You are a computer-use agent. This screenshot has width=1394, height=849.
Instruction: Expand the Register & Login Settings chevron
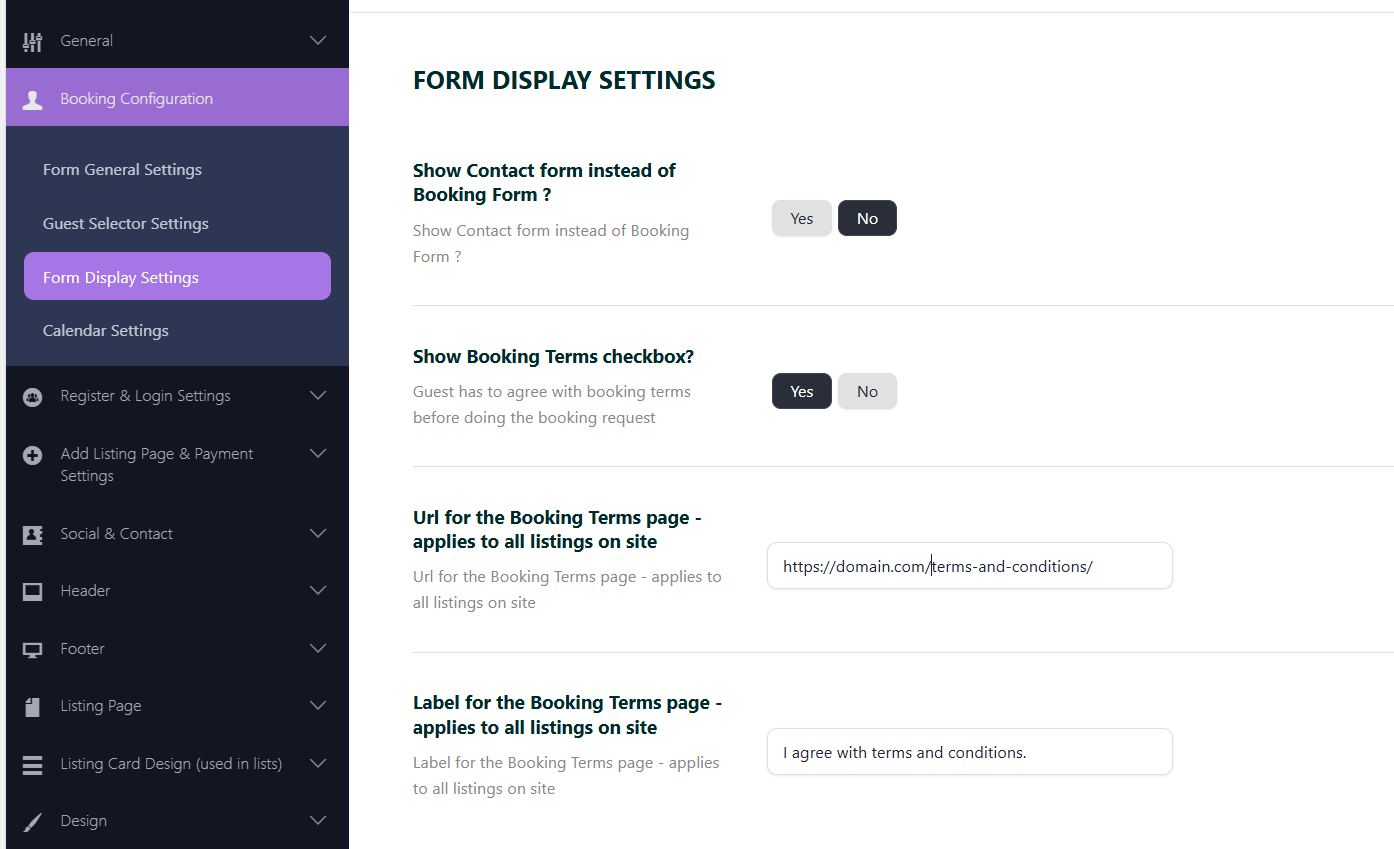pyautogui.click(x=318, y=396)
